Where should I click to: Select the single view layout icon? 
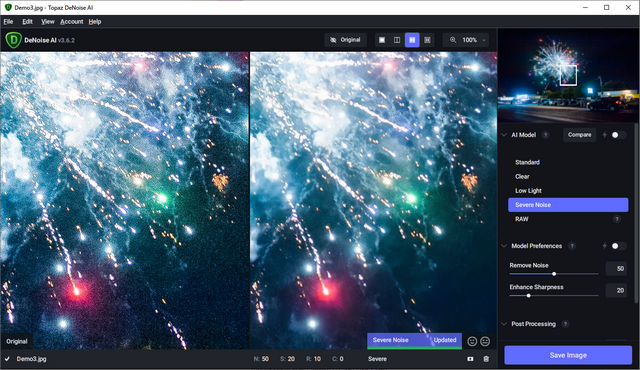(382, 40)
